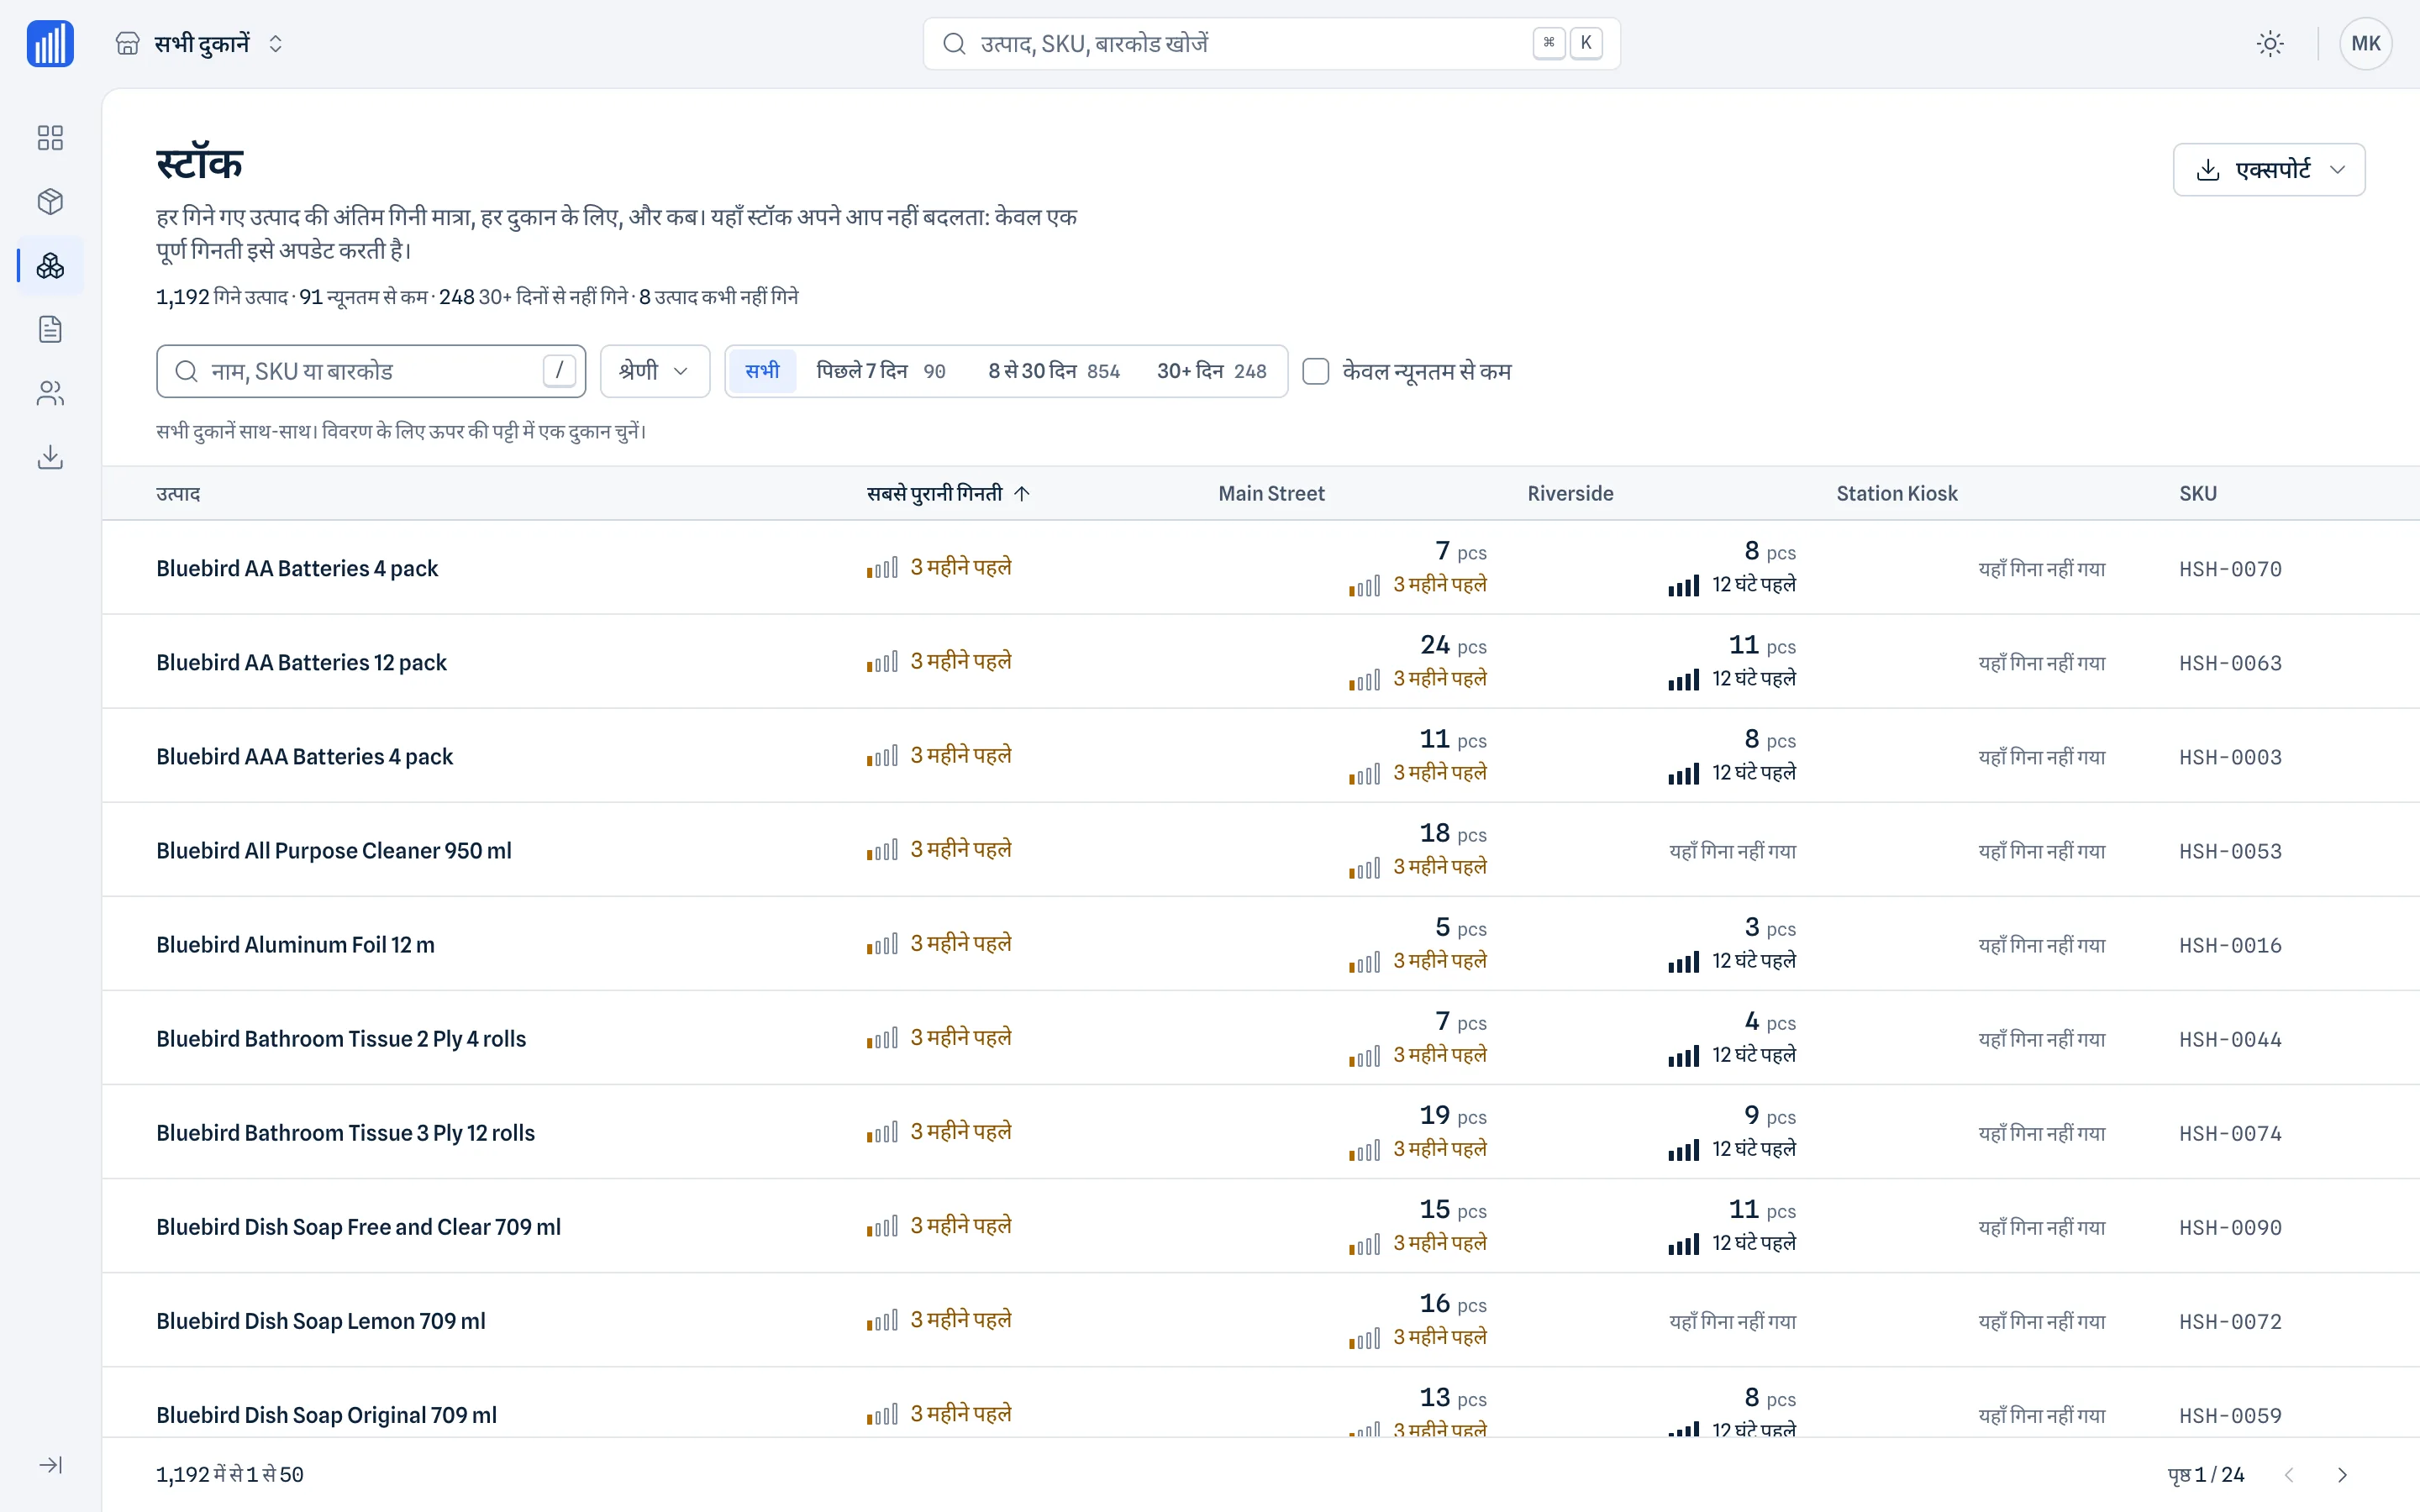Image resolution: width=2420 pixels, height=1512 pixels.
Task: Open the MK user avatar menu
Action: click(x=2365, y=44)
